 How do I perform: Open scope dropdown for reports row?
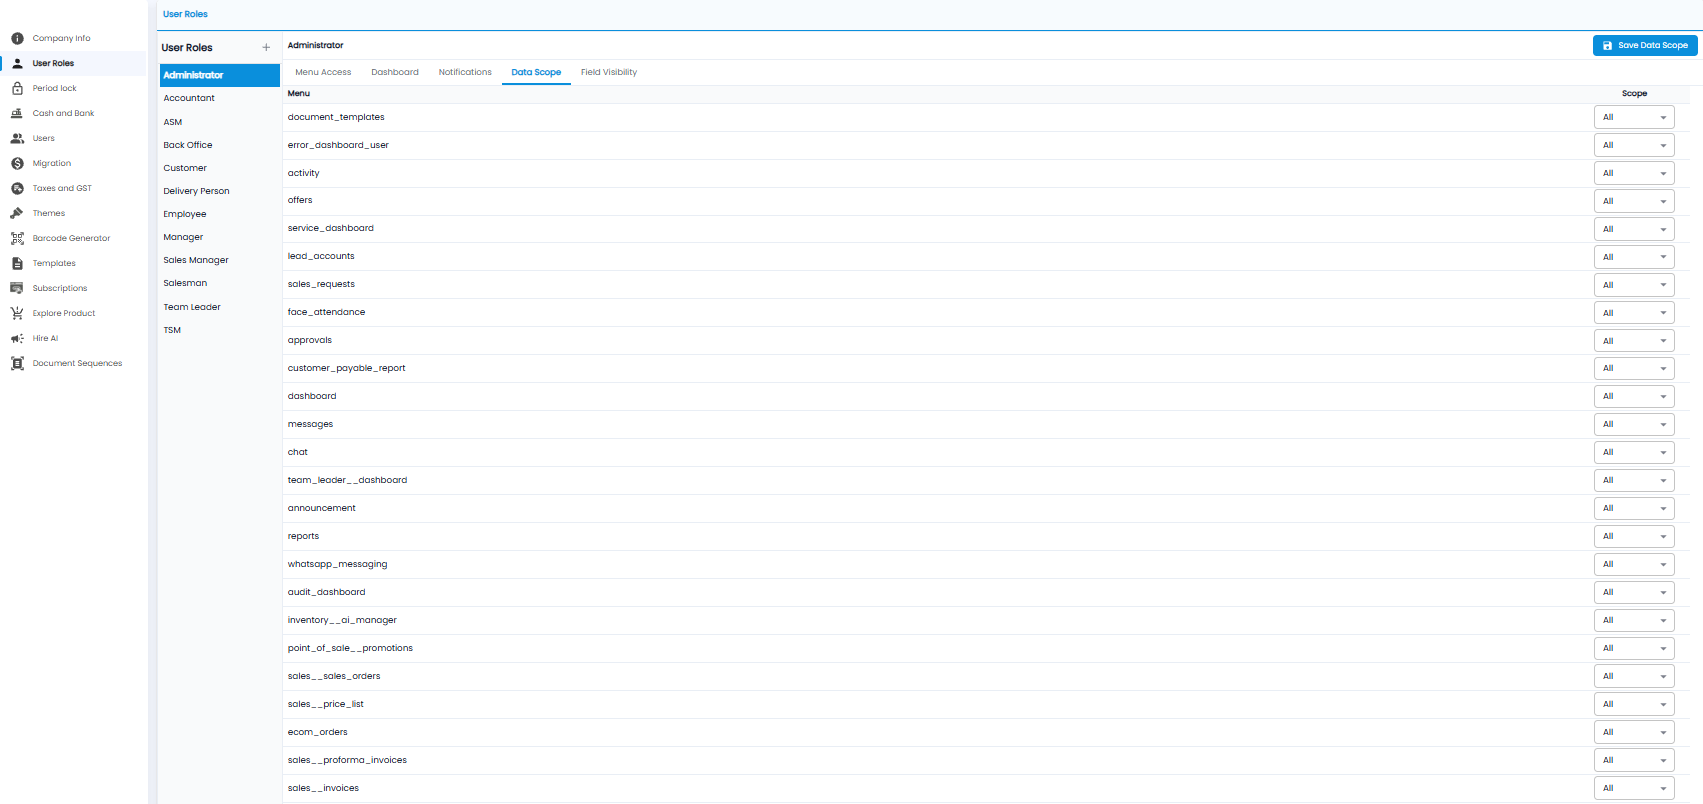(x=1634, y=536)
